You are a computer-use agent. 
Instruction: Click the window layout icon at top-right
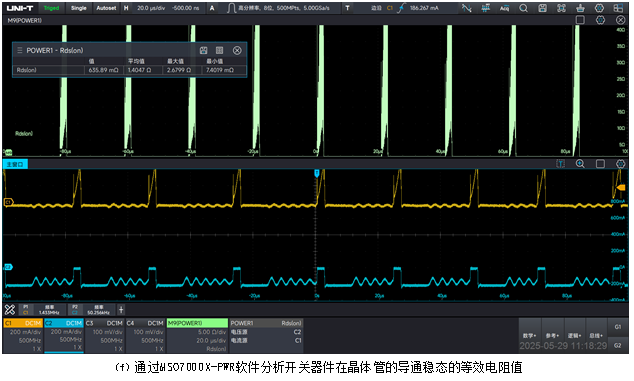point(618,8)
